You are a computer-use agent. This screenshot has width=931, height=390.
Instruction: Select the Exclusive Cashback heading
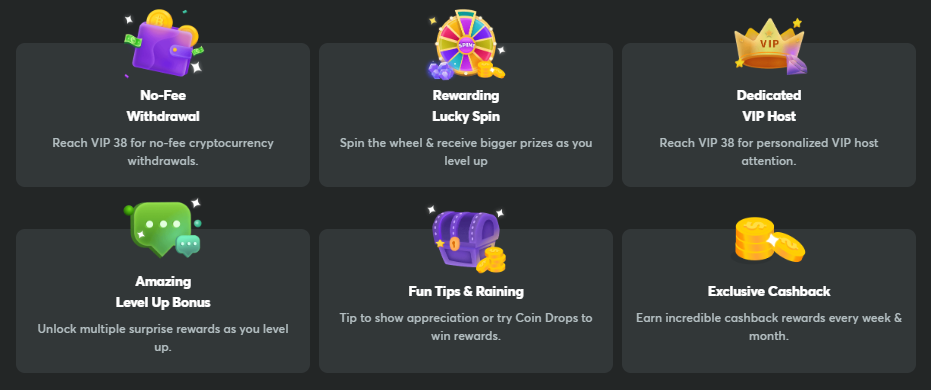point(769,291)
